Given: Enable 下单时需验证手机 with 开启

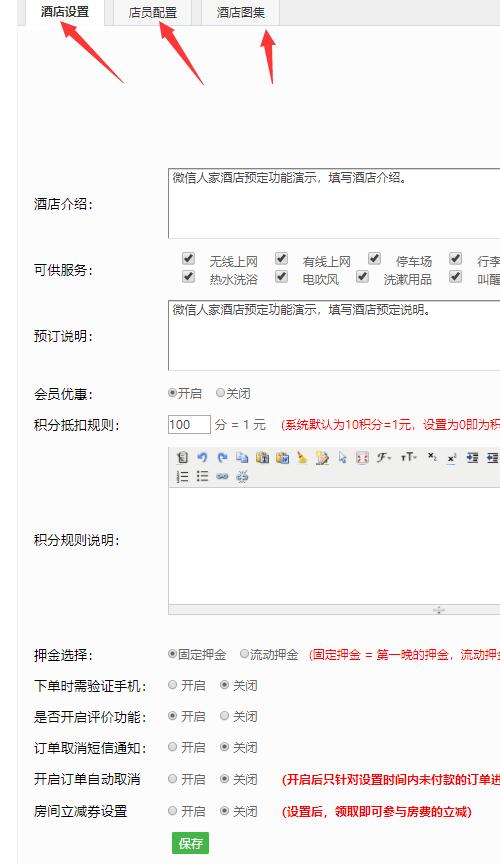Looking at the screenshot, I should [x=173, y=685].
